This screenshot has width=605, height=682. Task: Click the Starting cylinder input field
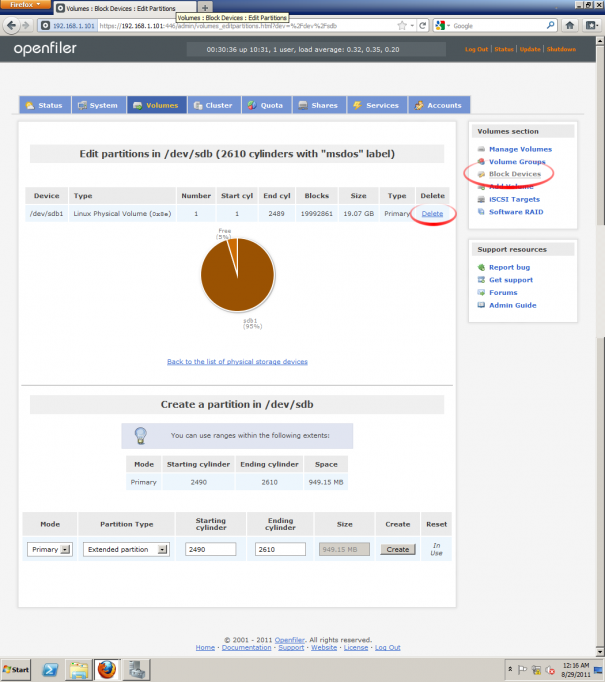(211, 549)
